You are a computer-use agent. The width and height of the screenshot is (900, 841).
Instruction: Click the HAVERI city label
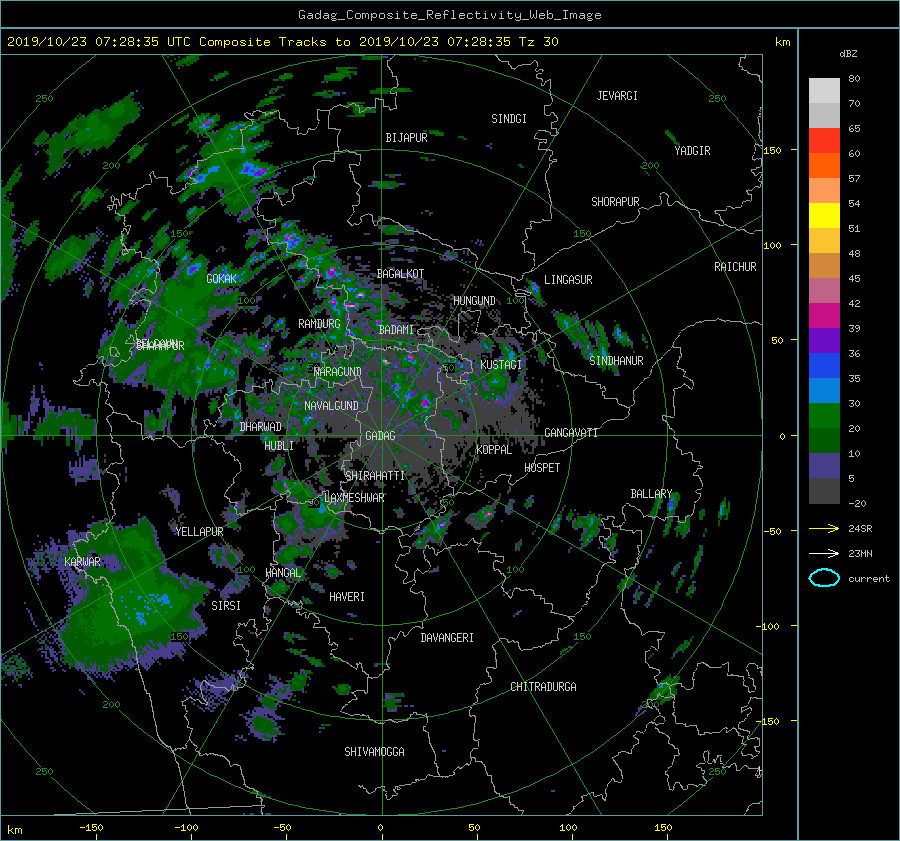[x=347, y=598]
